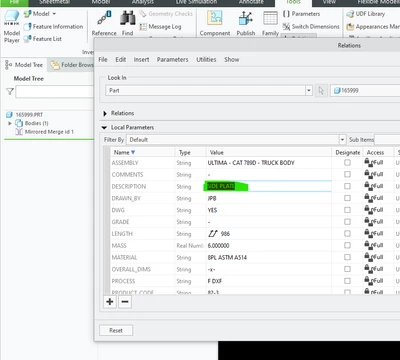Image resolution: width=400 pixels, height=360 pixels.
Task: Open the UDF Library
Action: 366,14
